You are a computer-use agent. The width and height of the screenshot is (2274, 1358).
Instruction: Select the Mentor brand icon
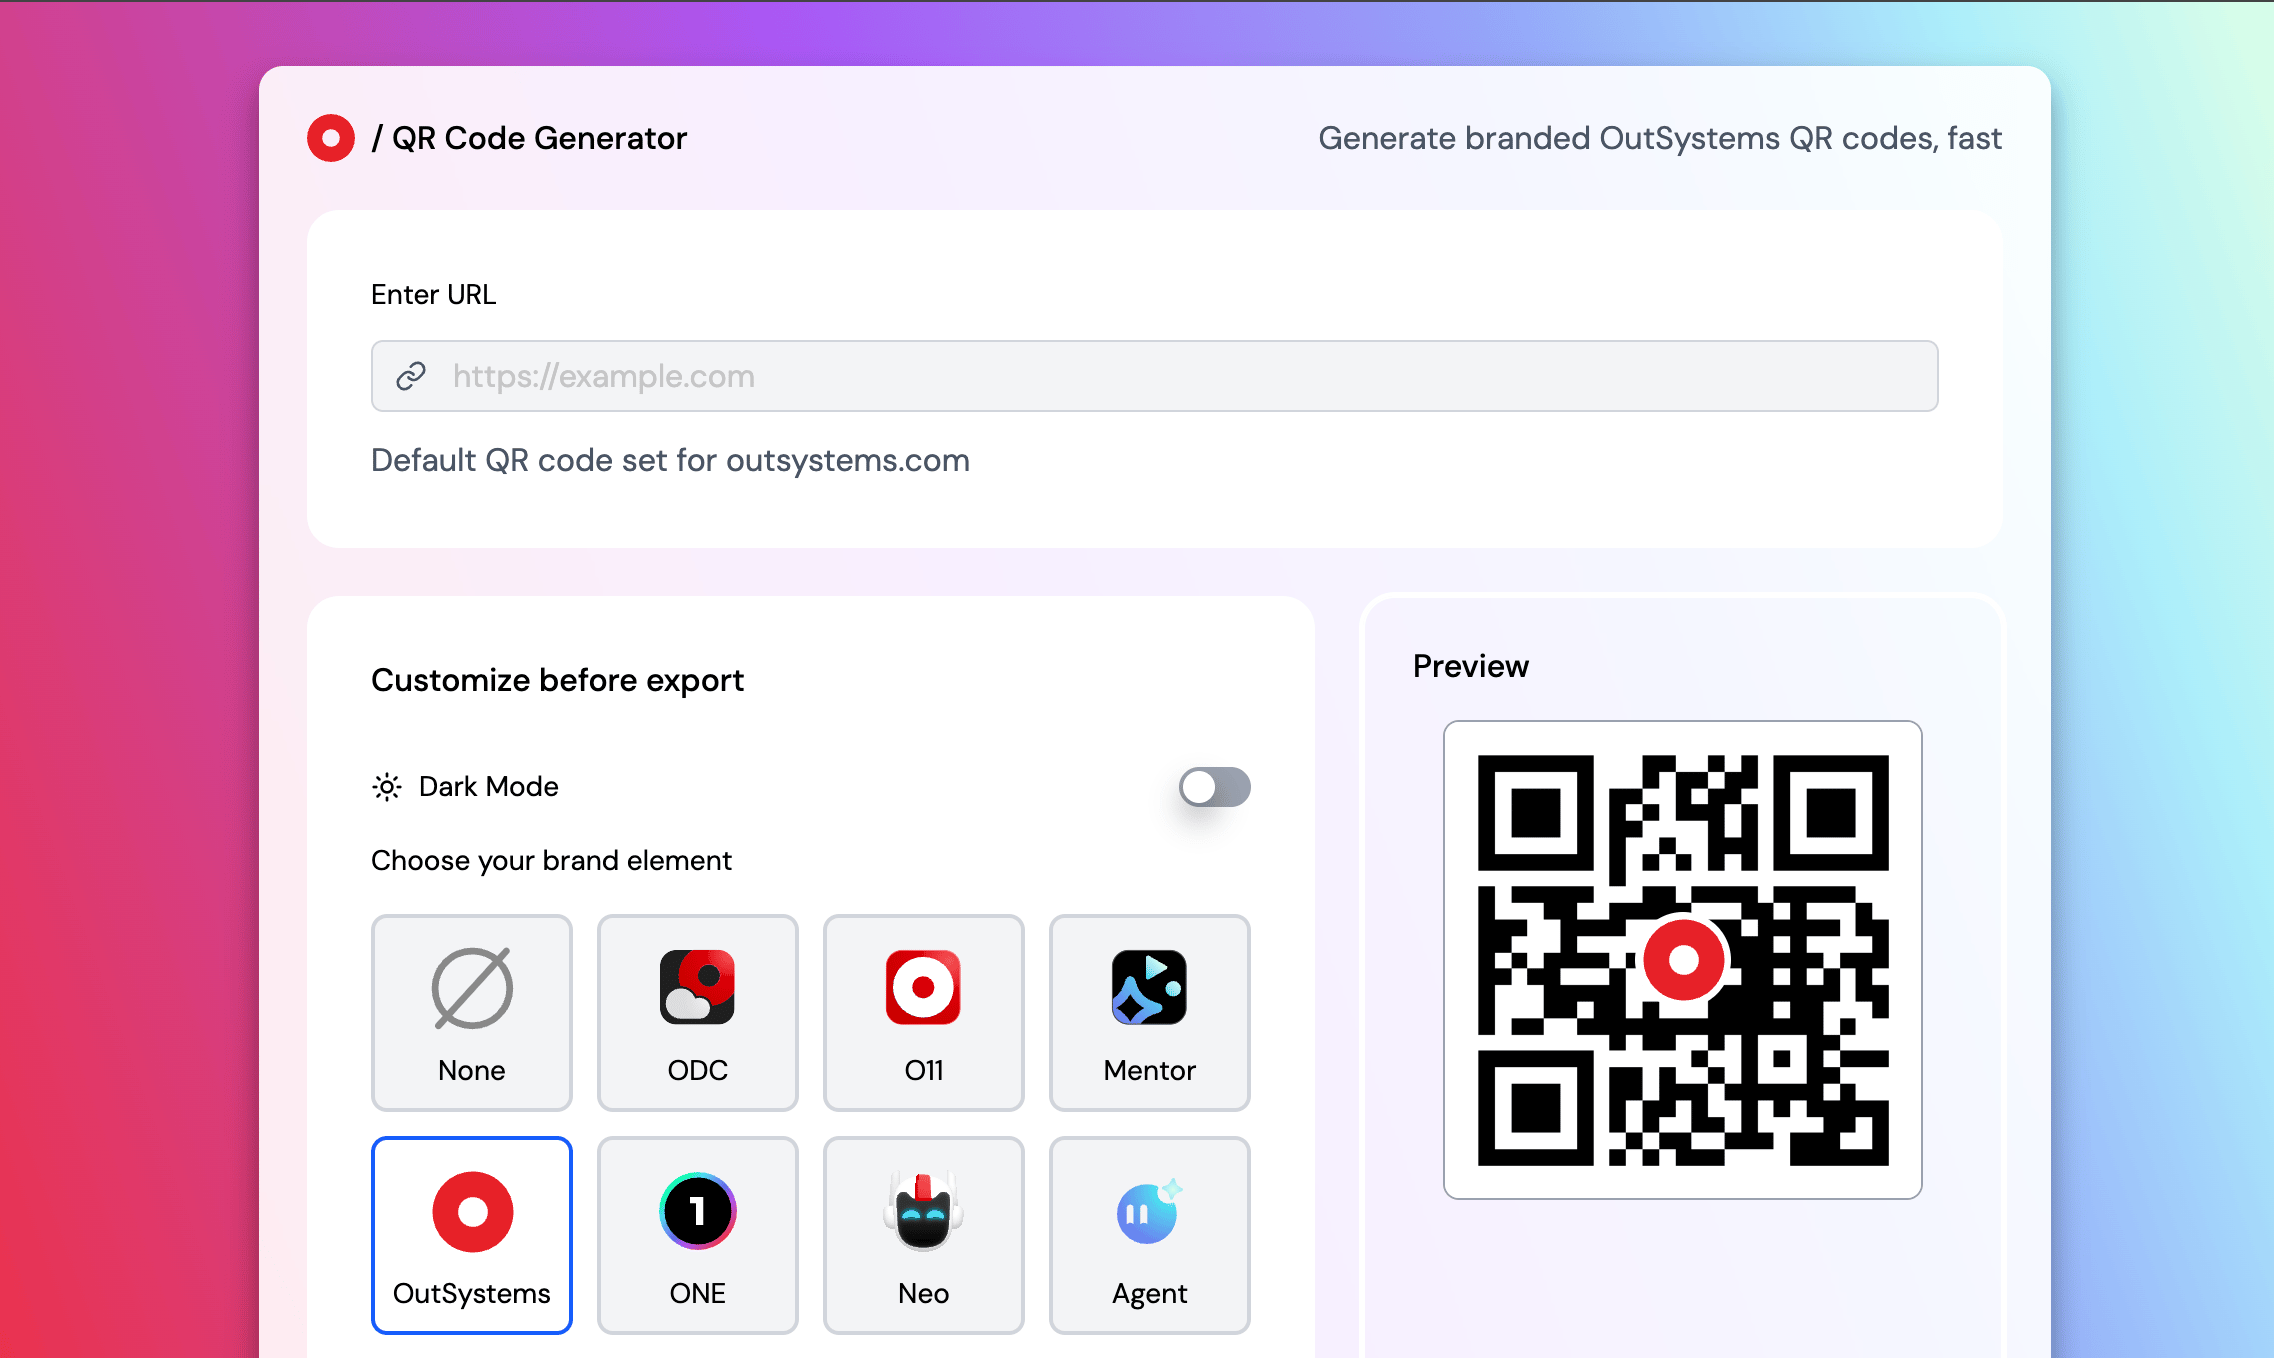[1149, 988]
